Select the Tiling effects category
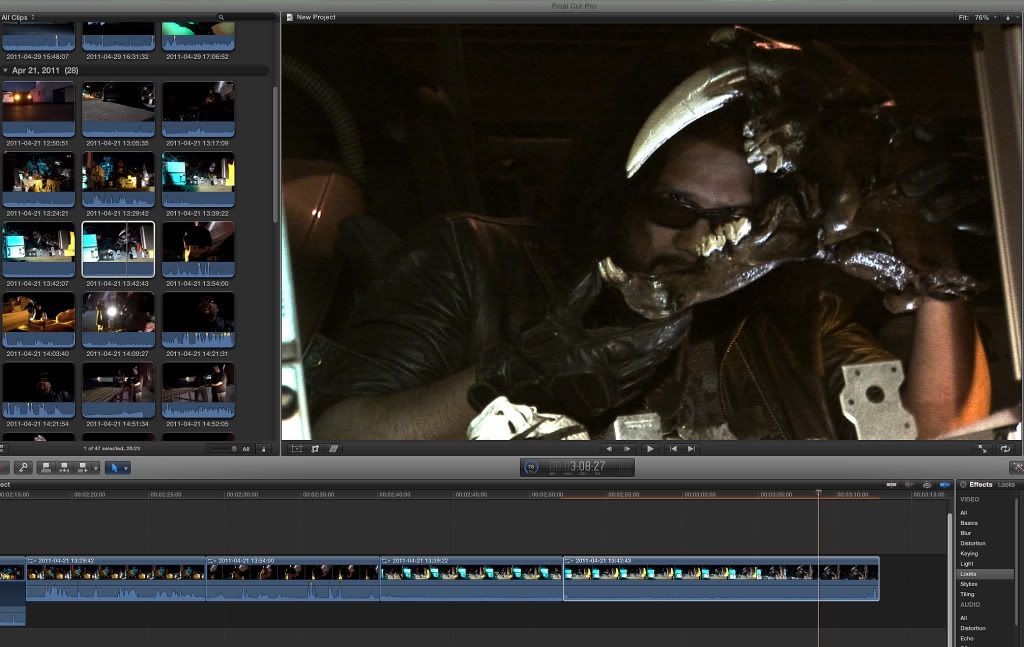Viewport: 1024px width, 647px height. tap(967, 594)
